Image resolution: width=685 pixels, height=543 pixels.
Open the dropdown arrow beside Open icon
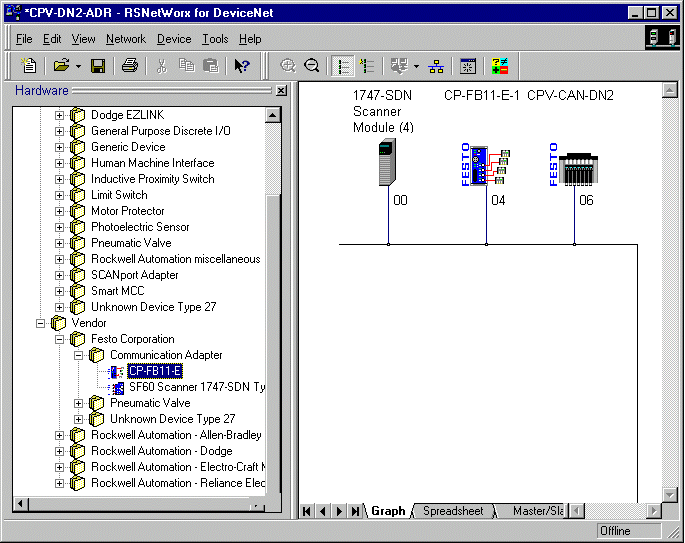point(78,66)
